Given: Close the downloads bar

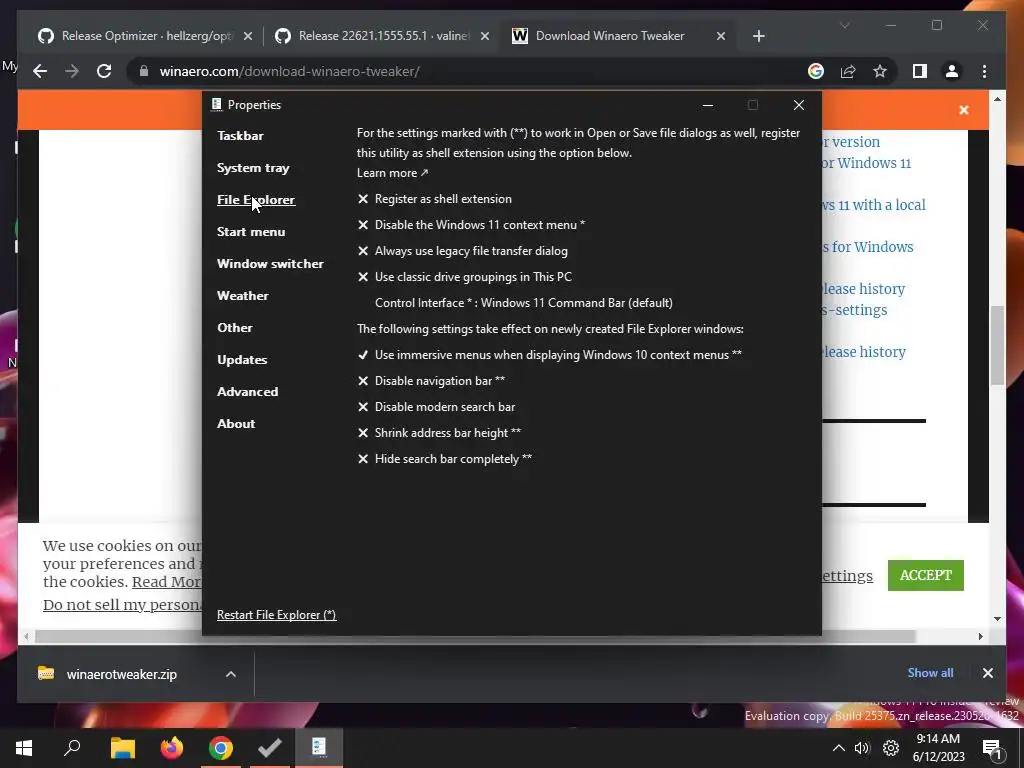Looking at the screenshot, I should [987, 673].
